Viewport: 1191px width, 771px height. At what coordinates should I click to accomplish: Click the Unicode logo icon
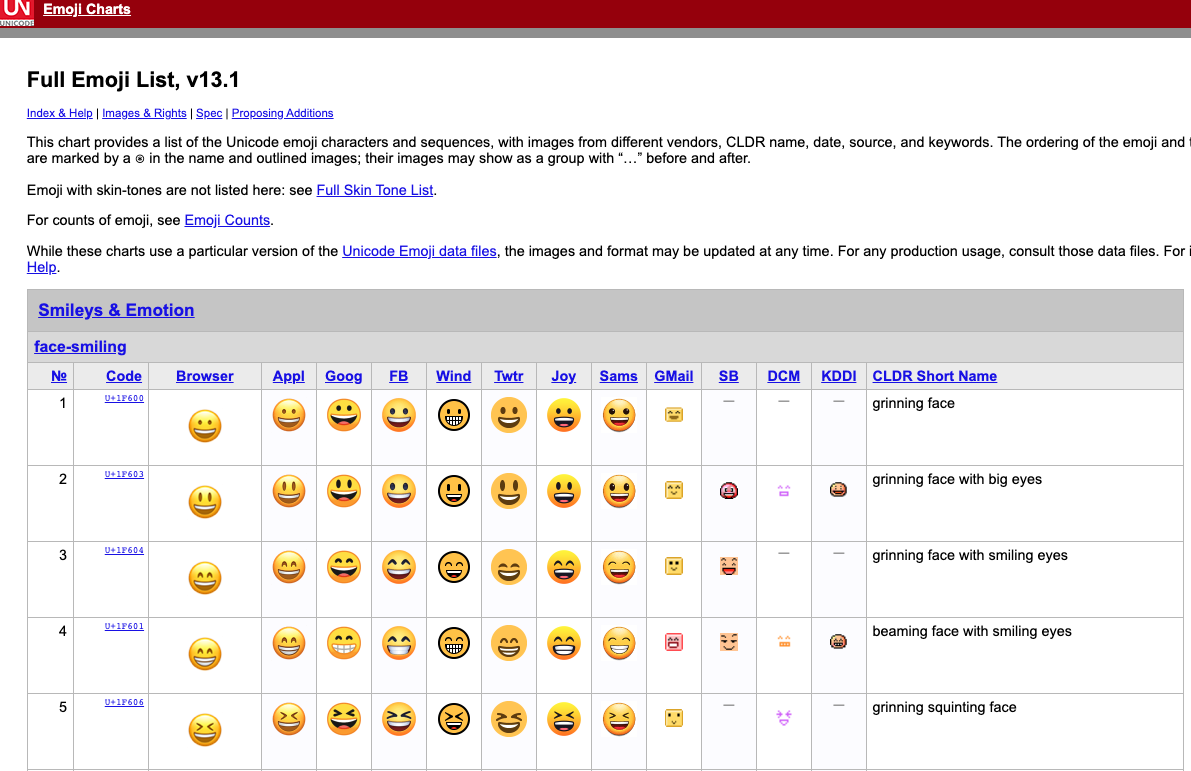tap(18, 13)
